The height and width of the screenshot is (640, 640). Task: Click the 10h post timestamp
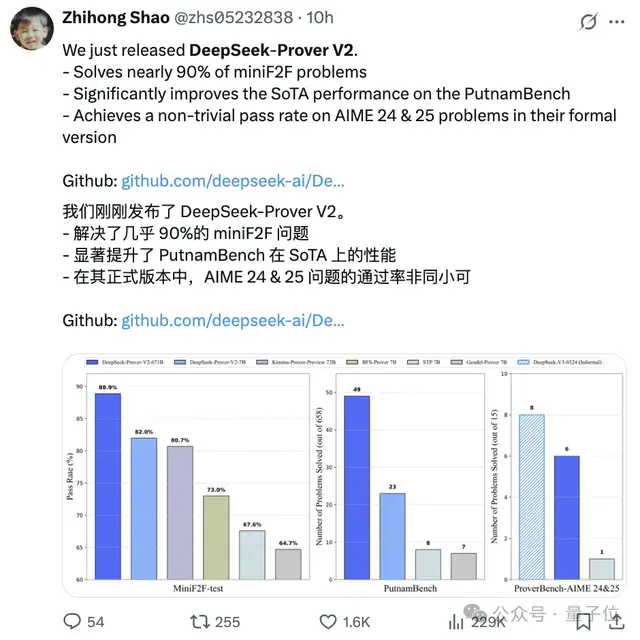pos(320,17)
